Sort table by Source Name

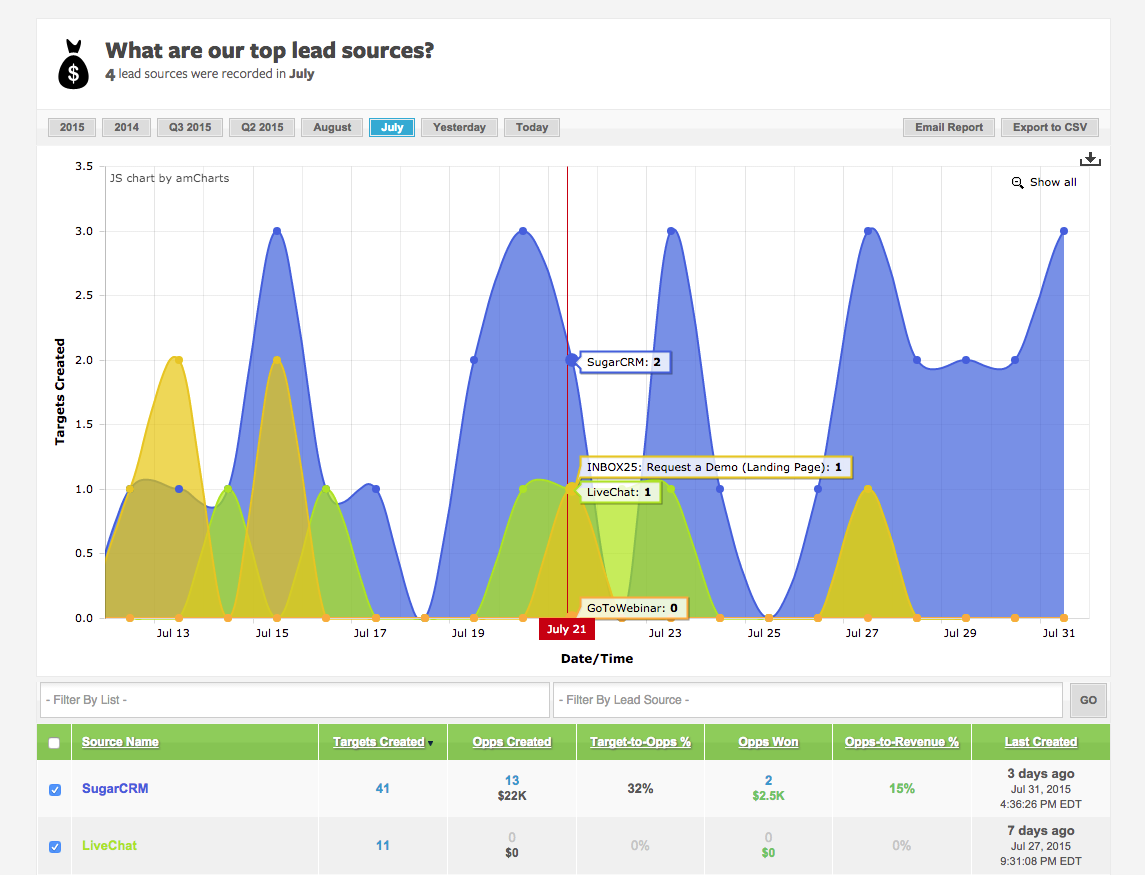click(x=120, y=742)
